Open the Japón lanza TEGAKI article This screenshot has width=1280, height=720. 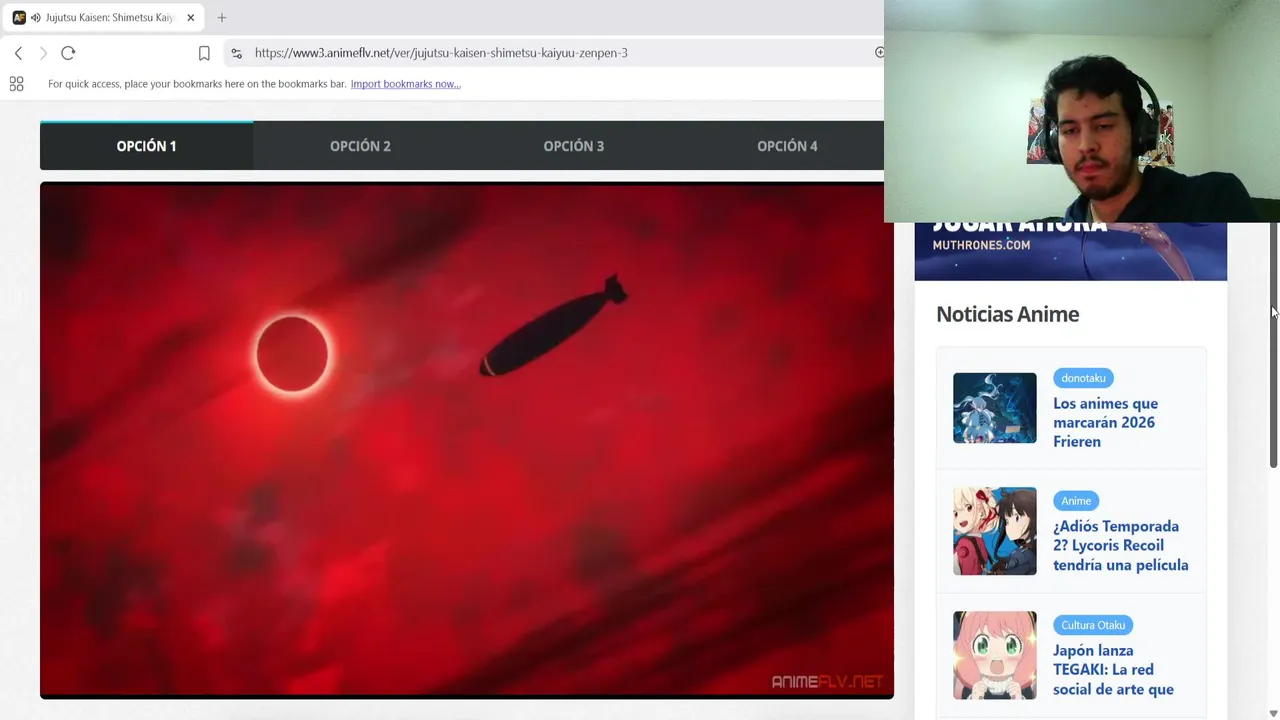point(1113,670)
